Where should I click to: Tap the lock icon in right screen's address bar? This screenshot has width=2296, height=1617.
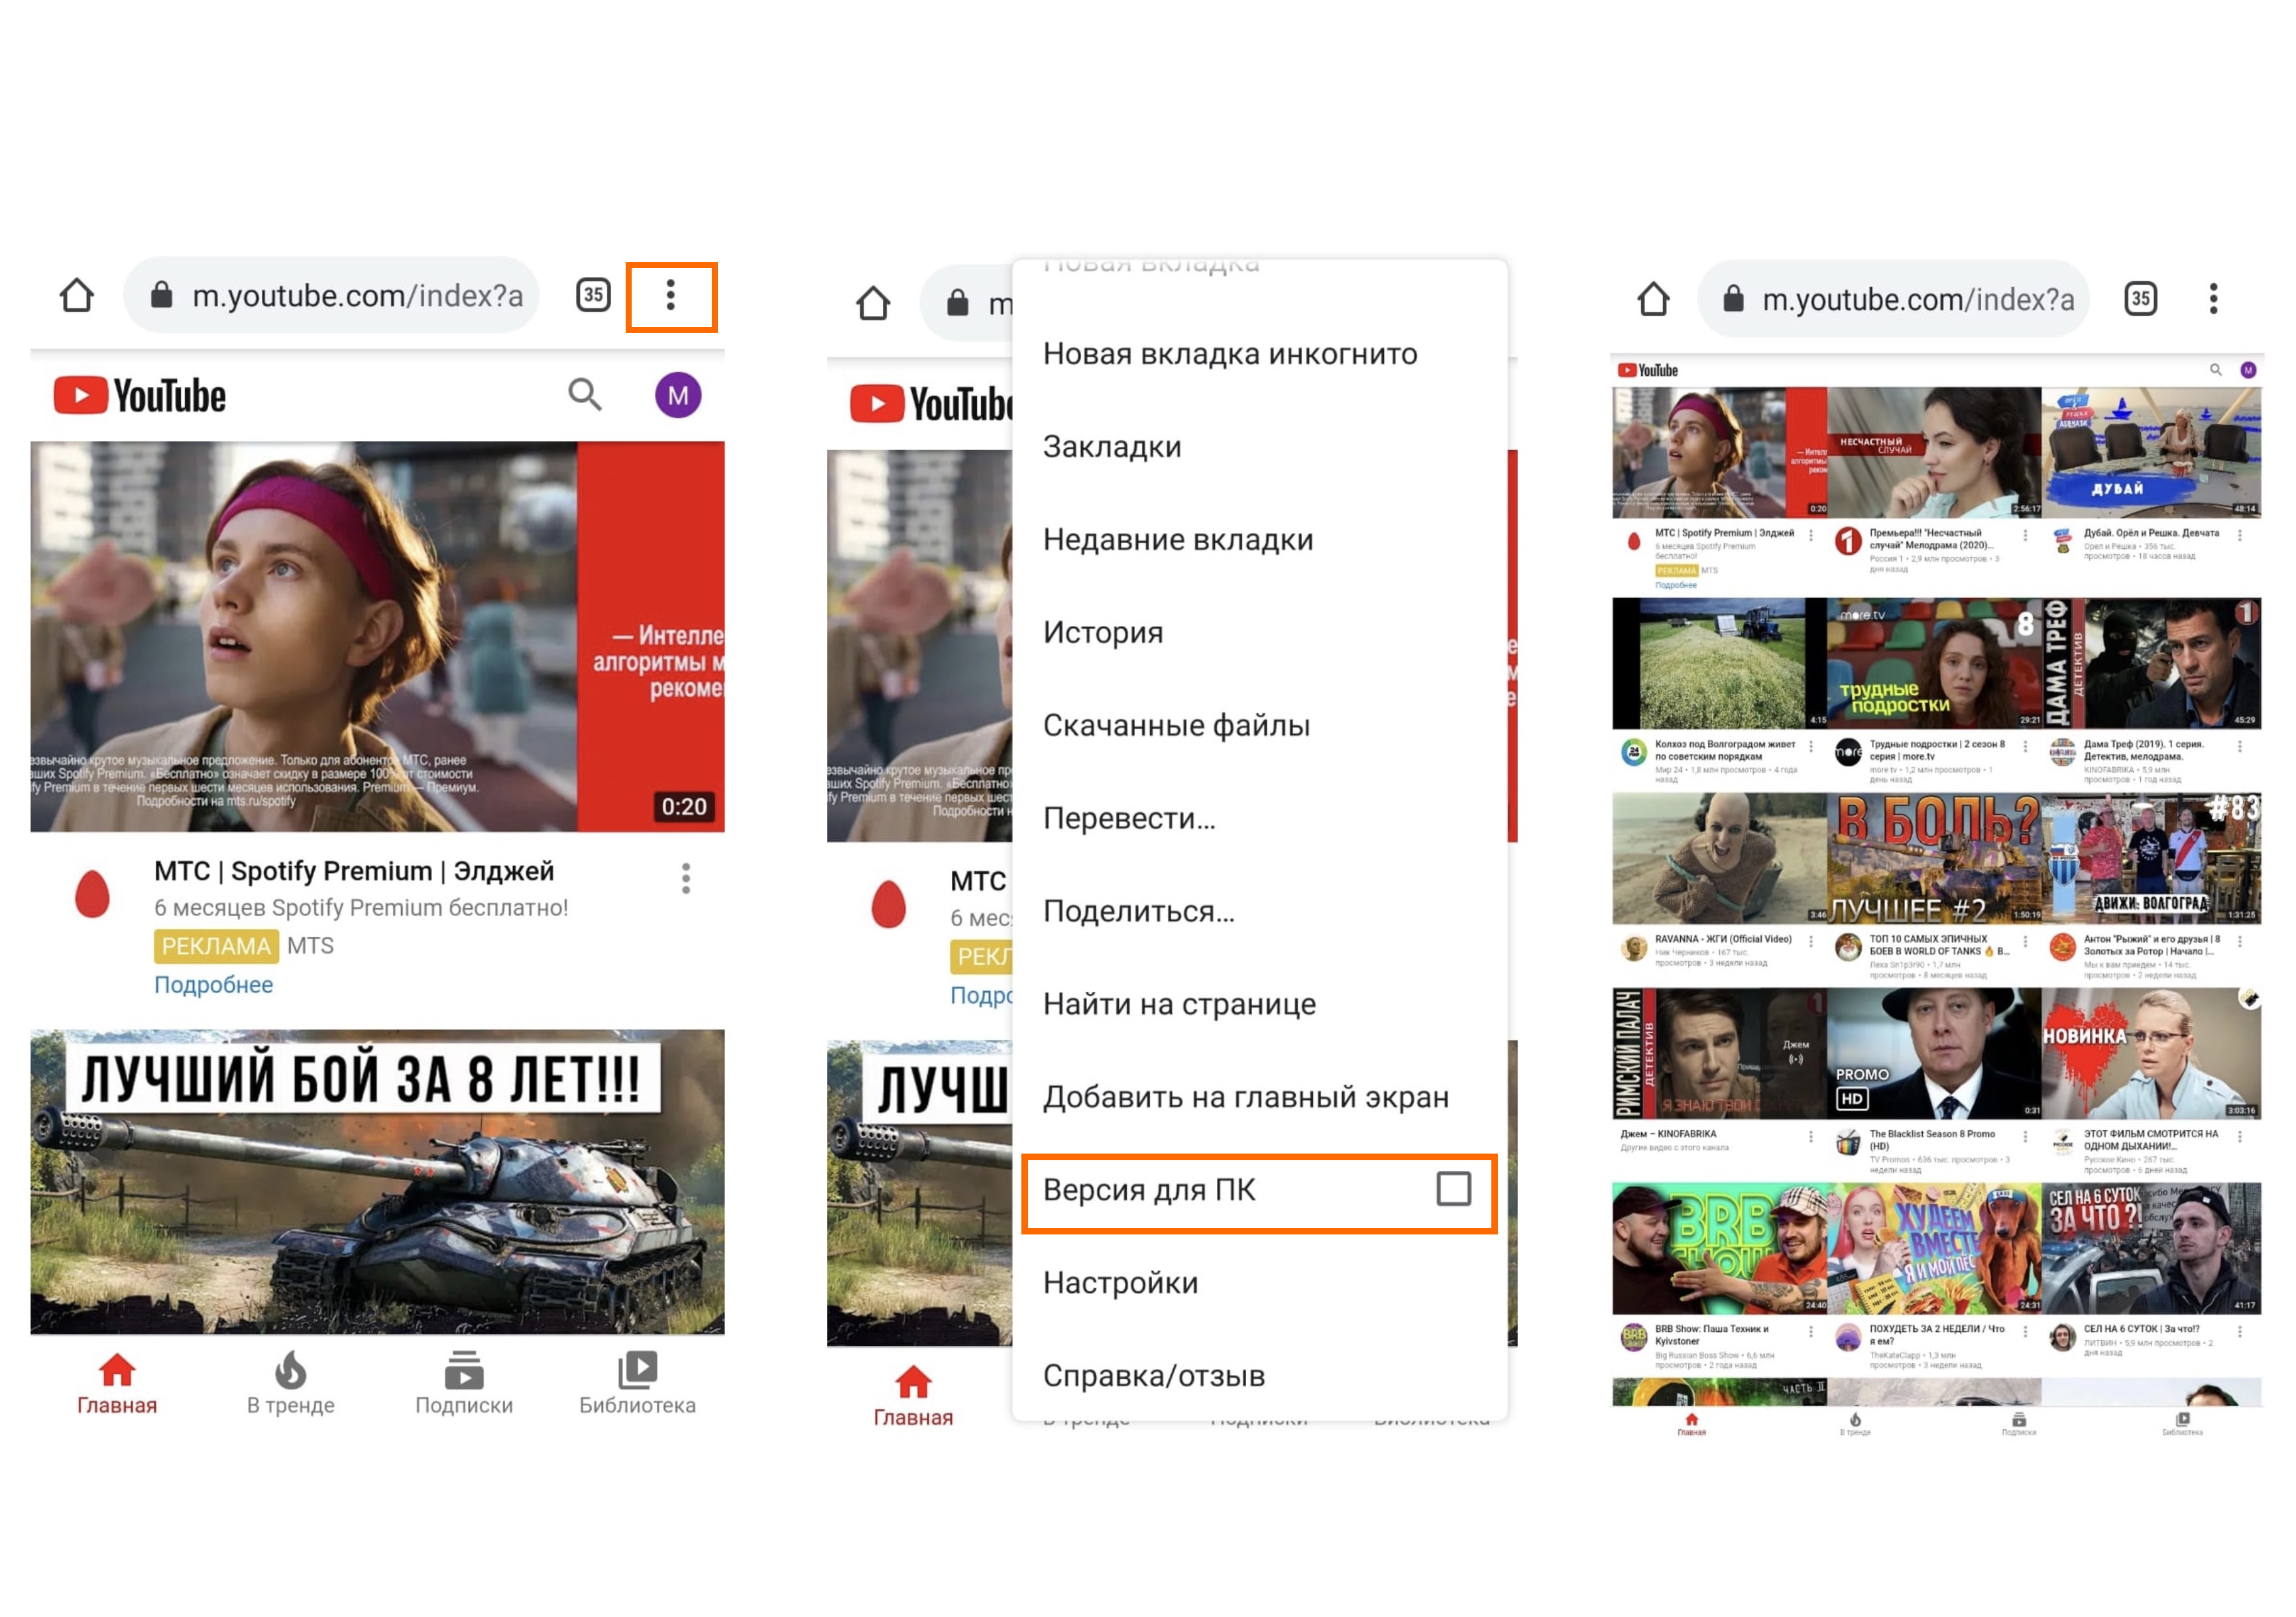pyautogui.click(x=1733, y=299)
